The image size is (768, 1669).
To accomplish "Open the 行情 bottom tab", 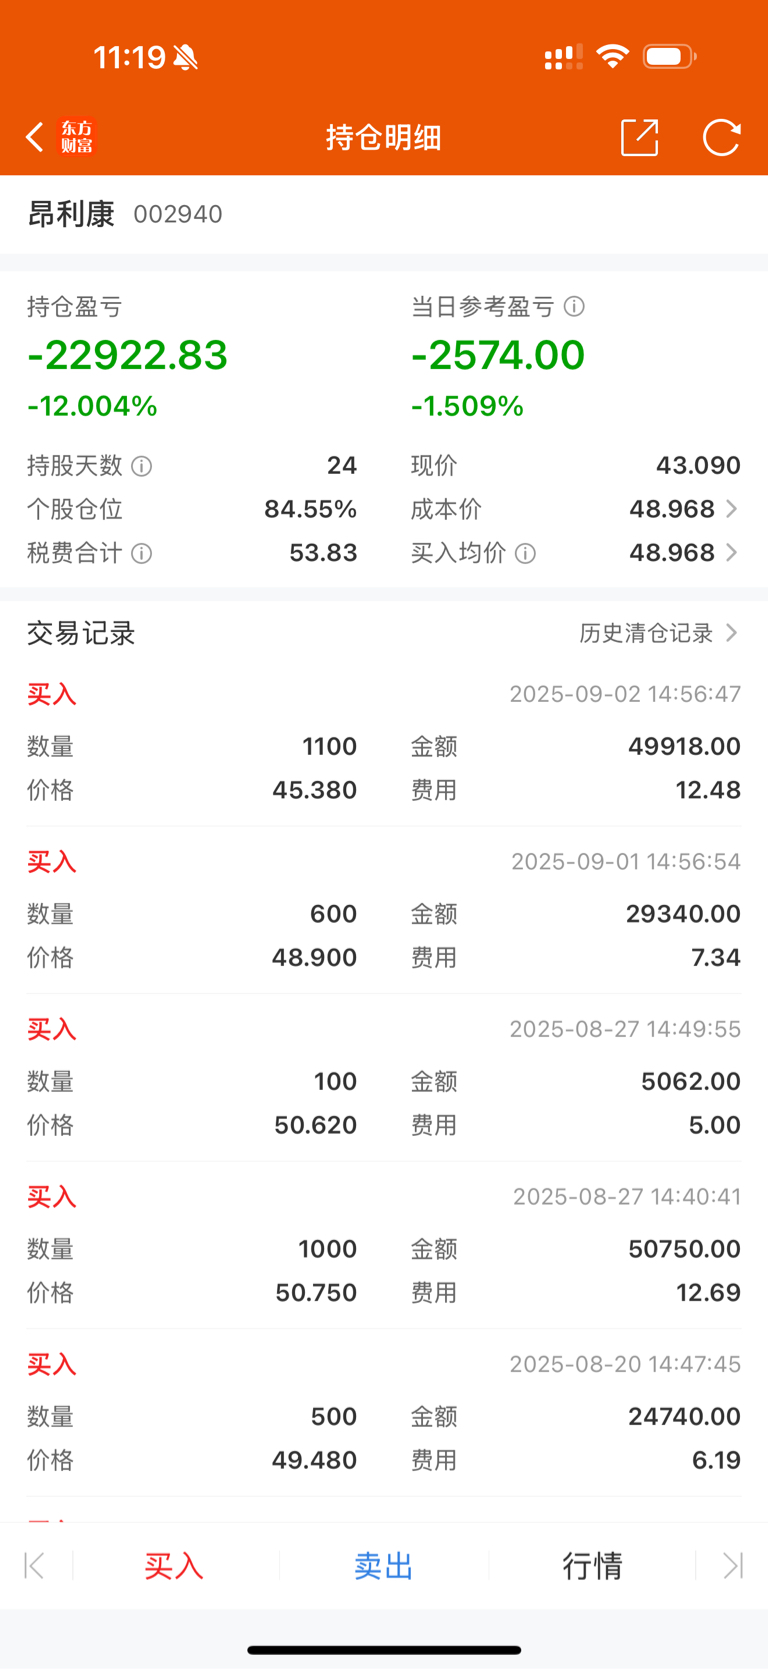I will click(x=592, y=1565).
